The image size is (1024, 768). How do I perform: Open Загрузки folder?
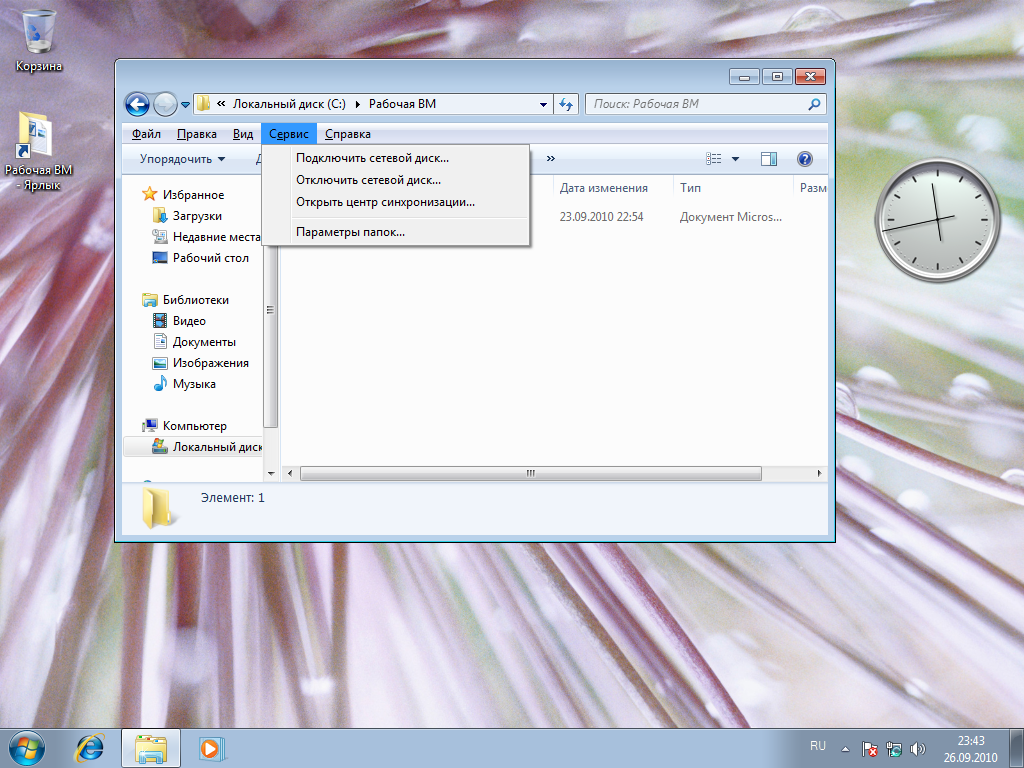click(x=197, y=216)
